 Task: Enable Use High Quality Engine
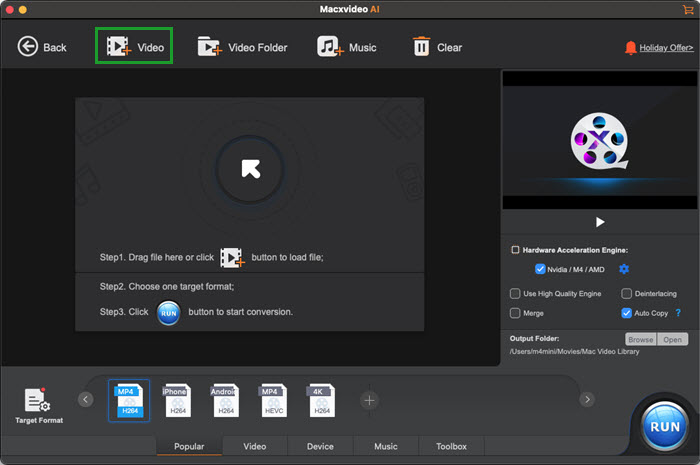[515, 294]
